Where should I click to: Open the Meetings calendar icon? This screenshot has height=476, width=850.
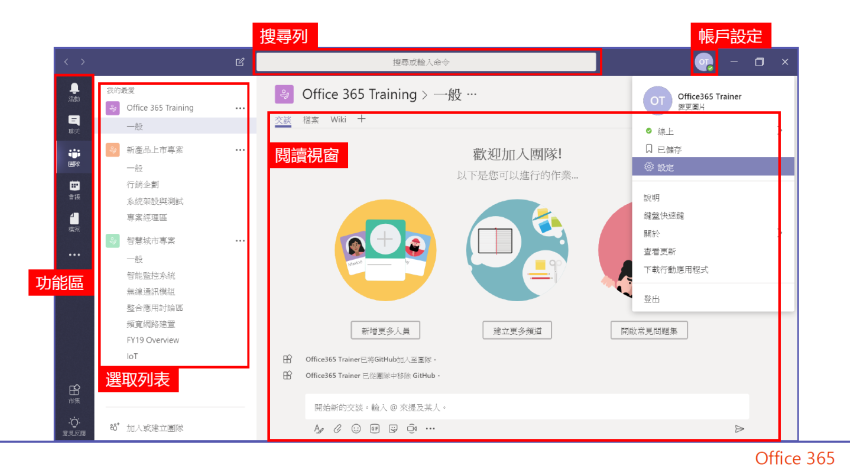click(x=74, y=190)
